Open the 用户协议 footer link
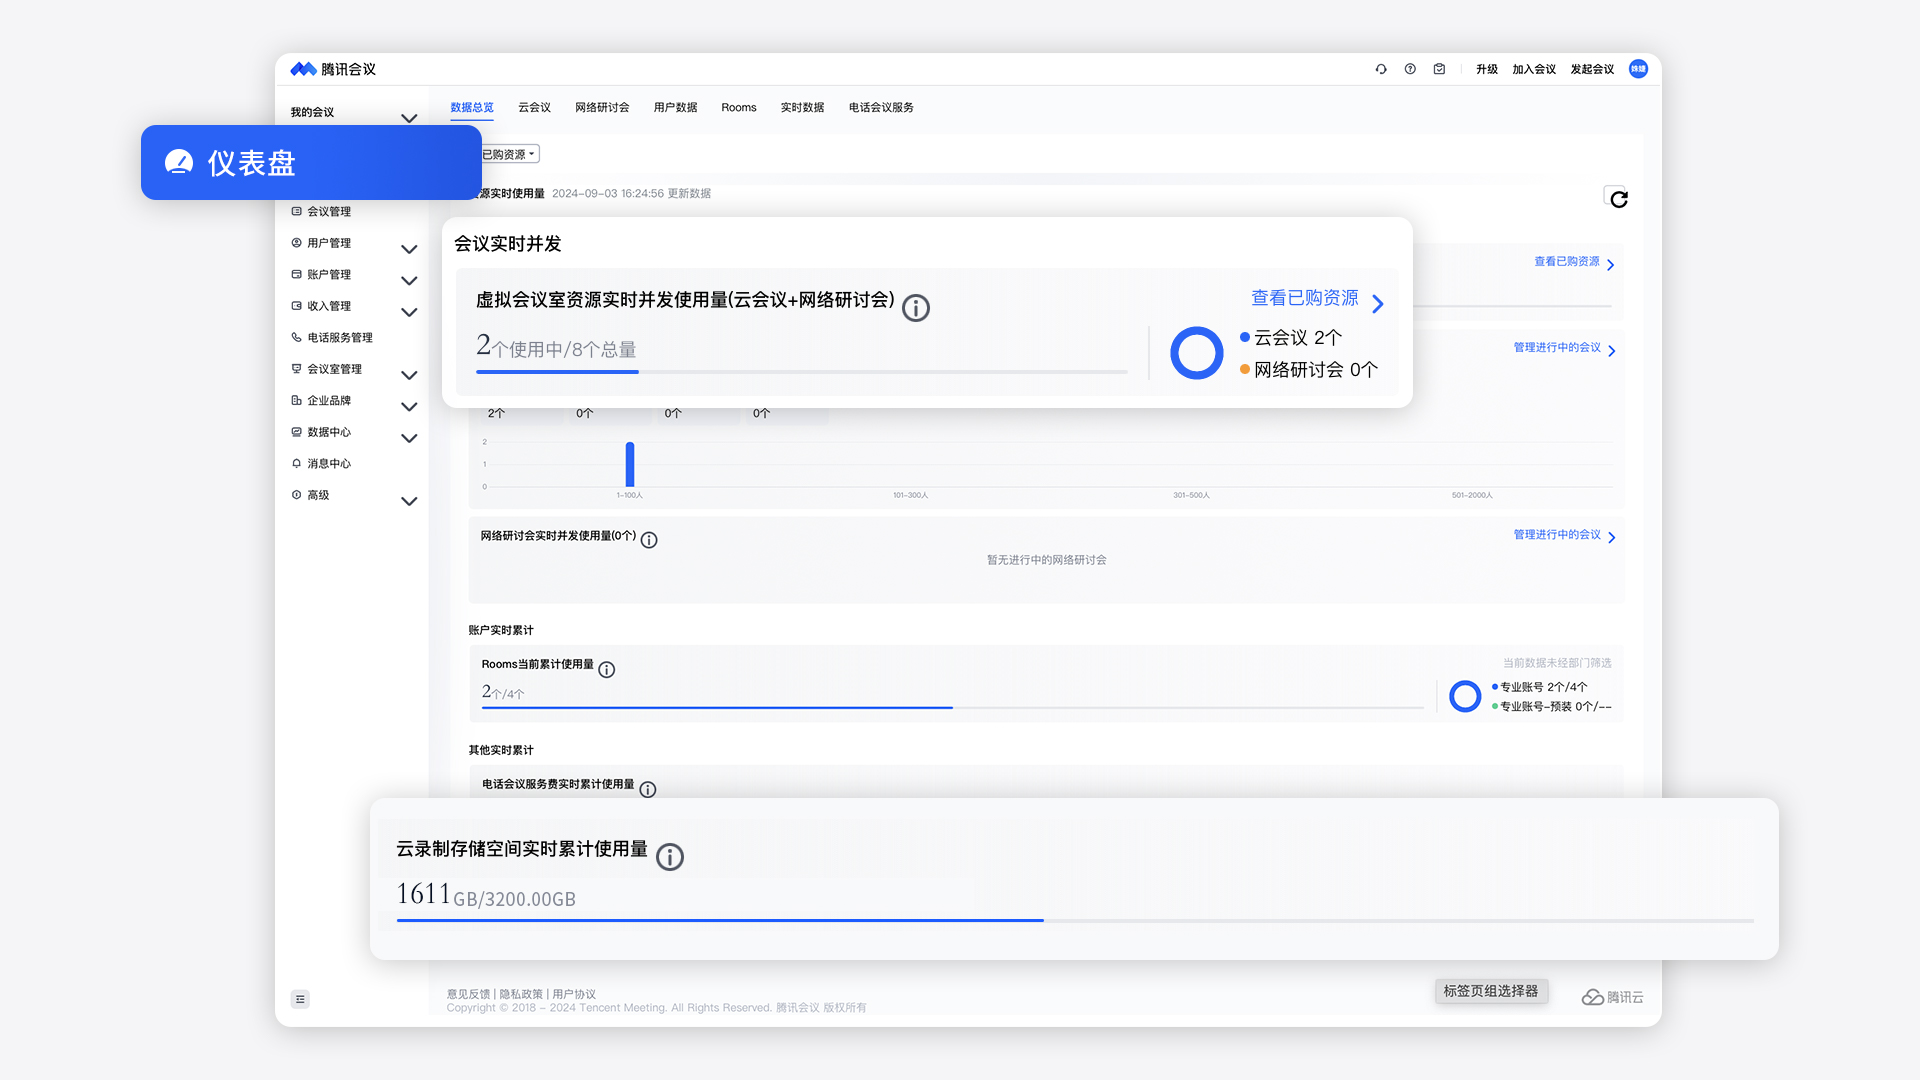Image resolution: width=1920 pixels, height=1080 pixels. (x=574, y=994)
